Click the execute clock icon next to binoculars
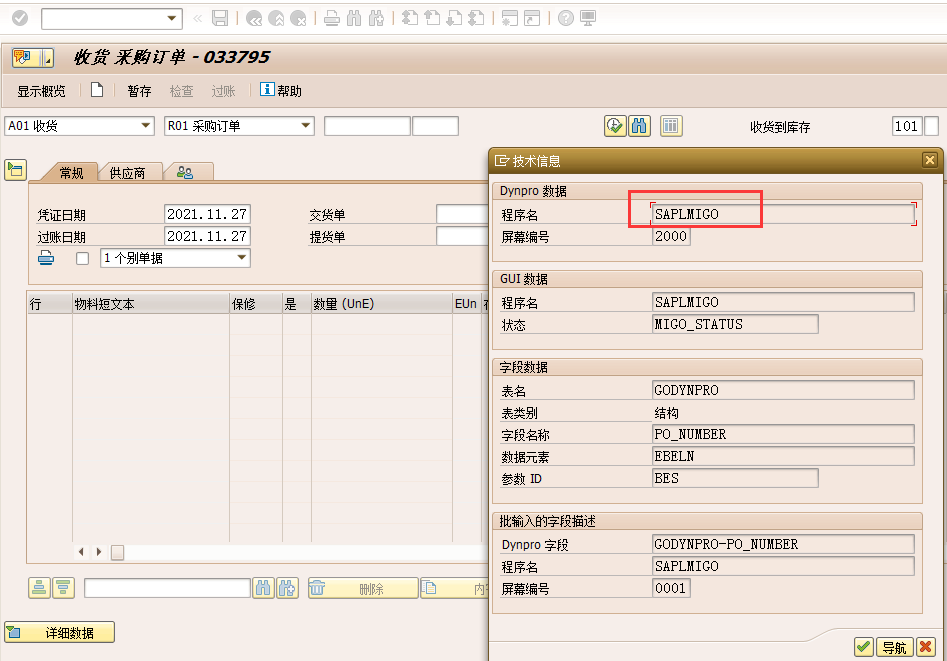The height and width of the screenshot is (661, 947). [x=615, y=126]
